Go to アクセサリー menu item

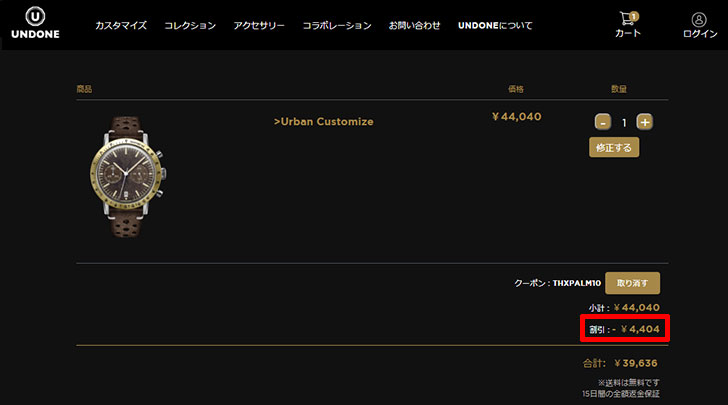pos(259,25)
